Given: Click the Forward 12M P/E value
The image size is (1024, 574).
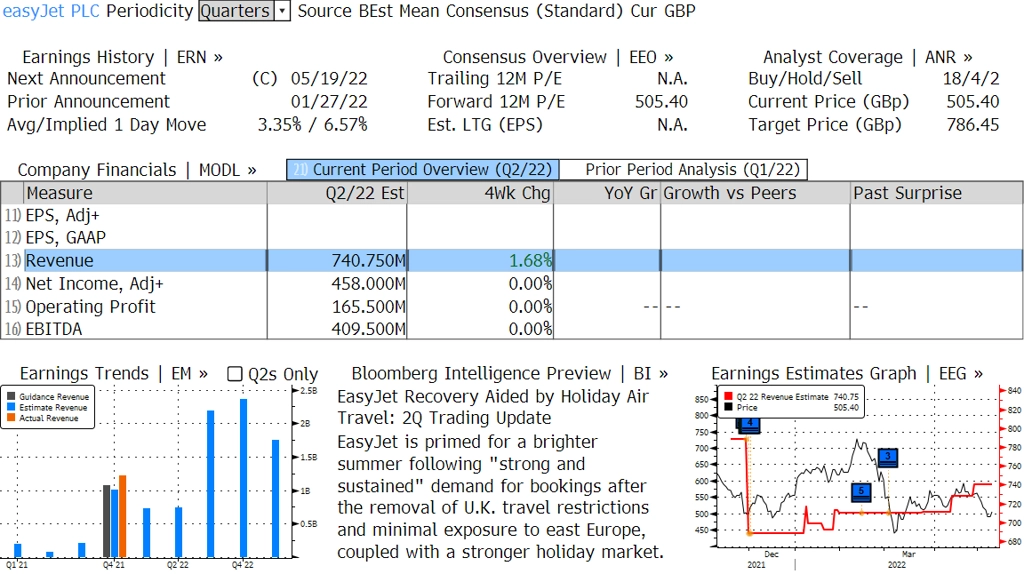Looking at the screenshot, I should point(661,102).
